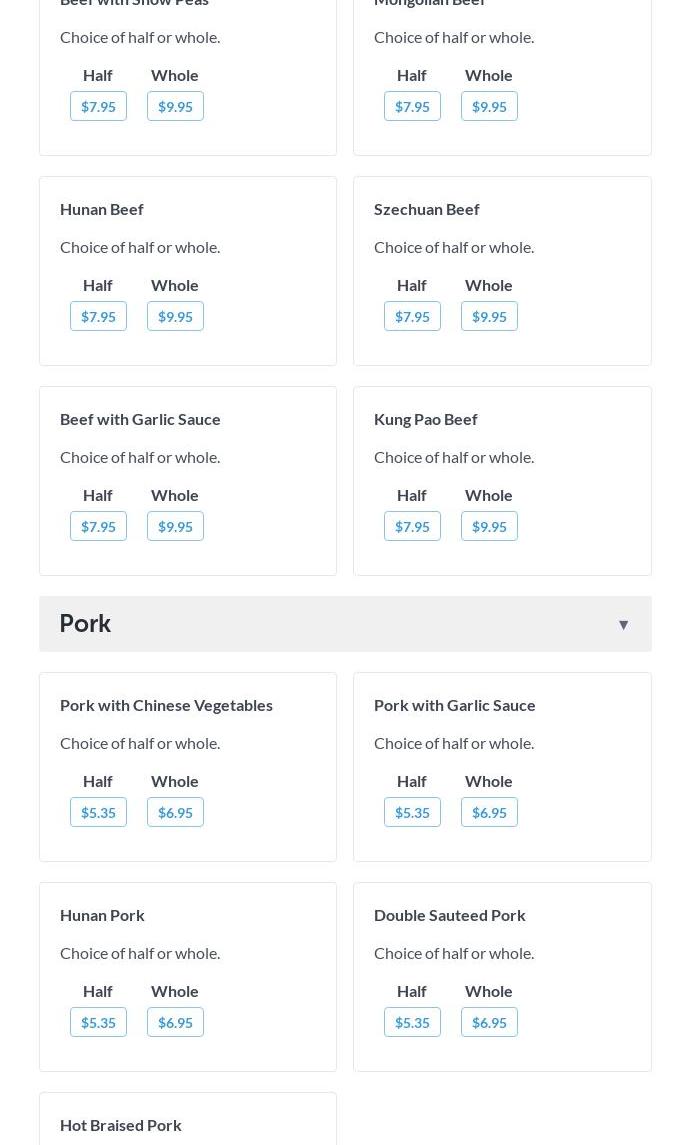Choose Half price for Hunan Pork

click(x=98, y=1022)
